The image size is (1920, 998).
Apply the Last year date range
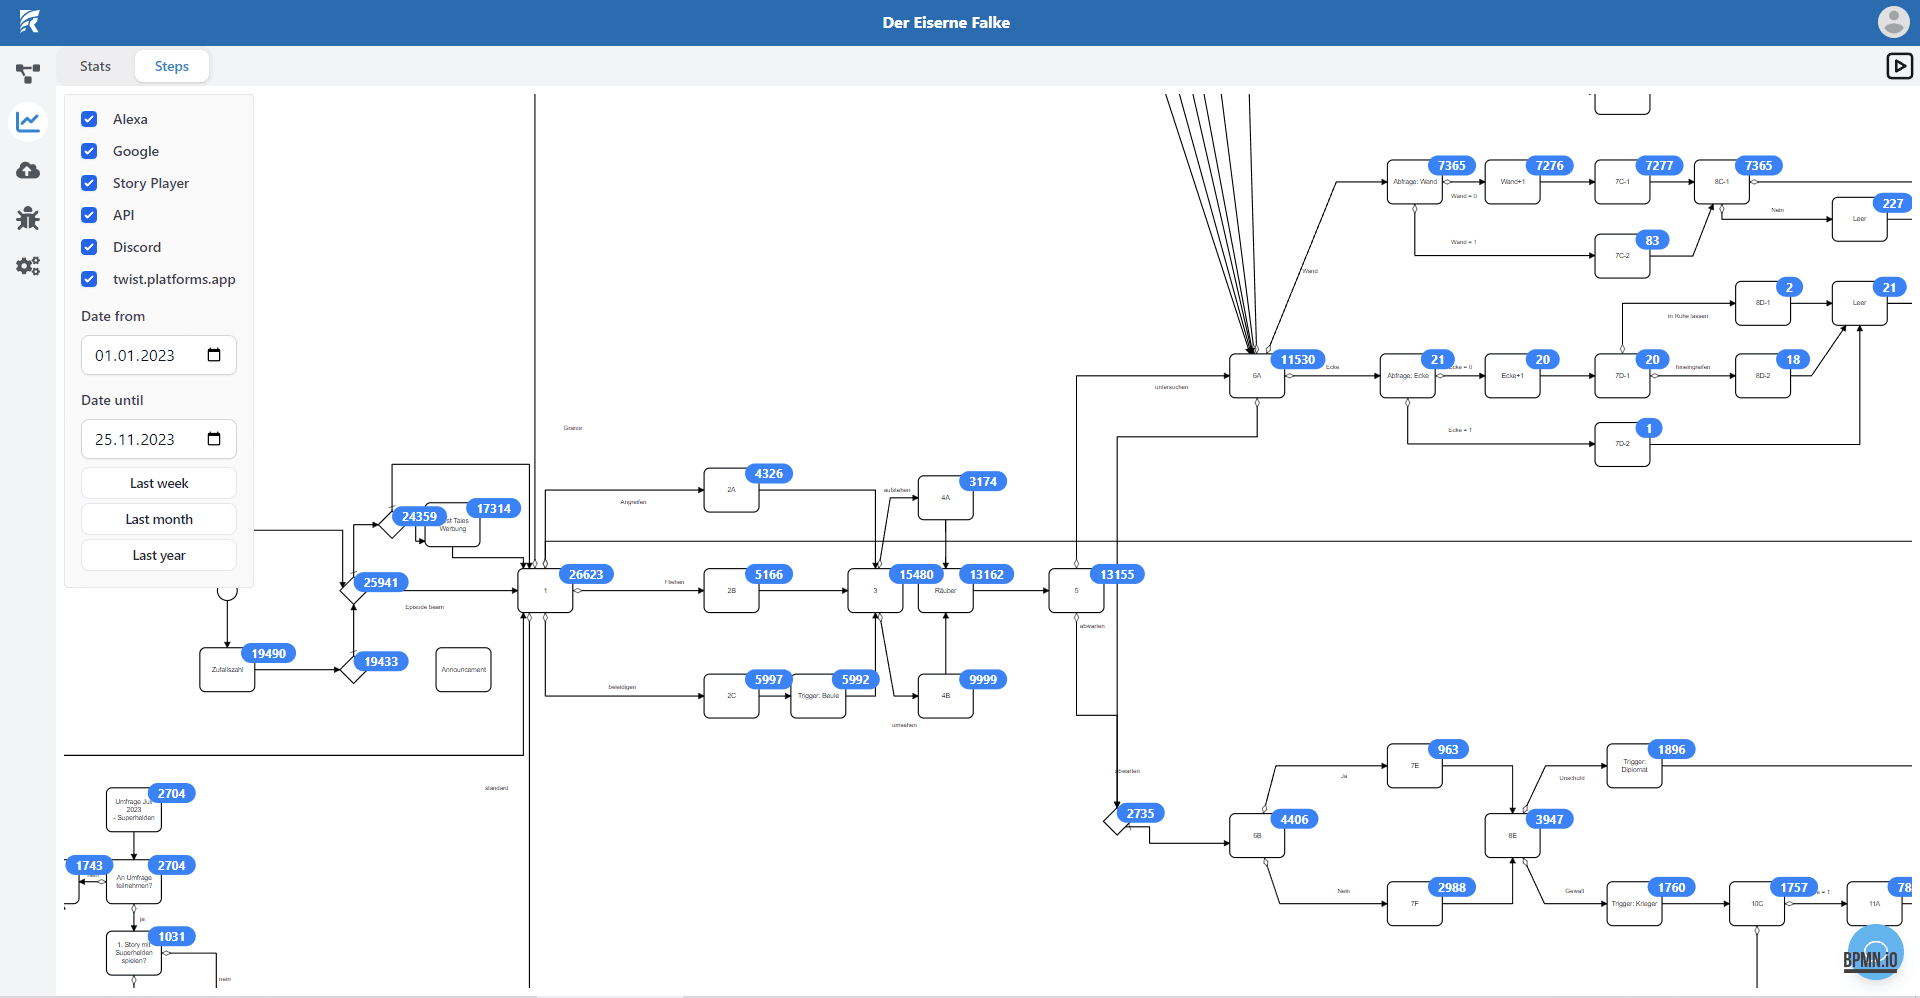tap(158, 554)
